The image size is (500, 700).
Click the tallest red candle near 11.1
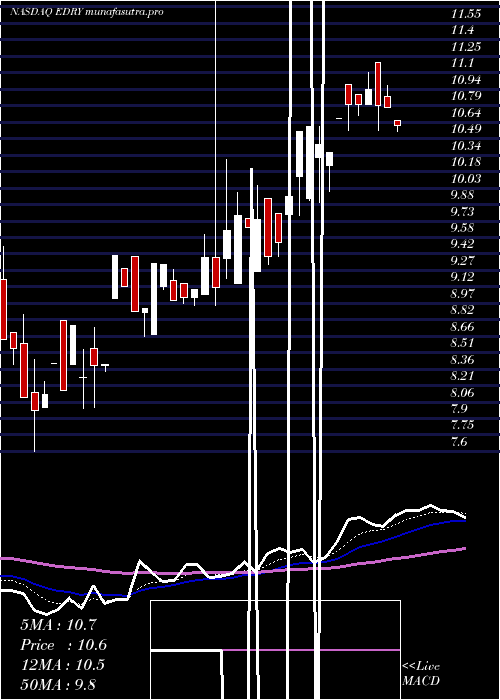click(x=378, y=84)
